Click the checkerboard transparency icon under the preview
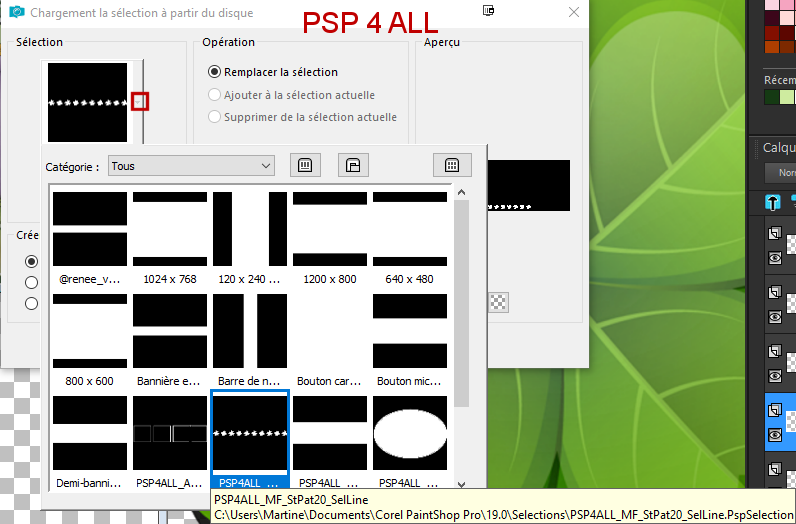 [498, 301]
